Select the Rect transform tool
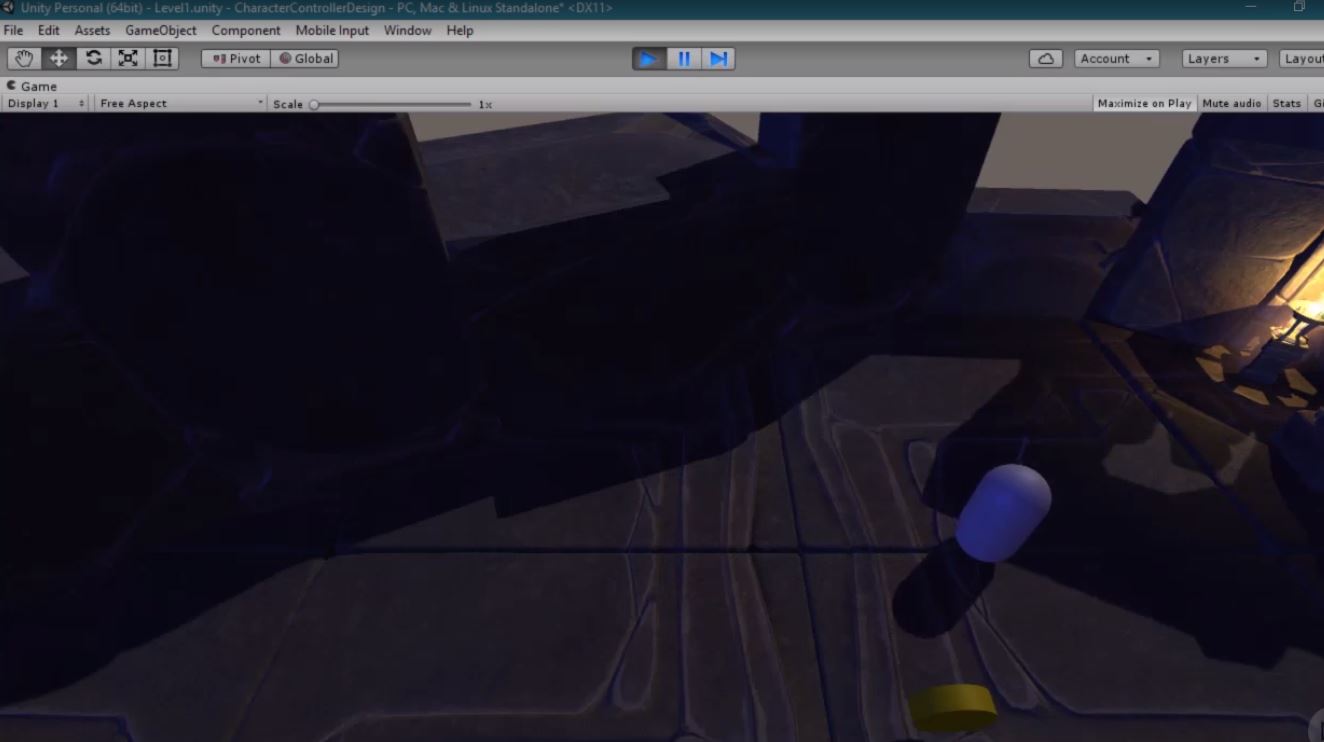This screenshot has width=1324, height=742. click(x=161, y=58)
